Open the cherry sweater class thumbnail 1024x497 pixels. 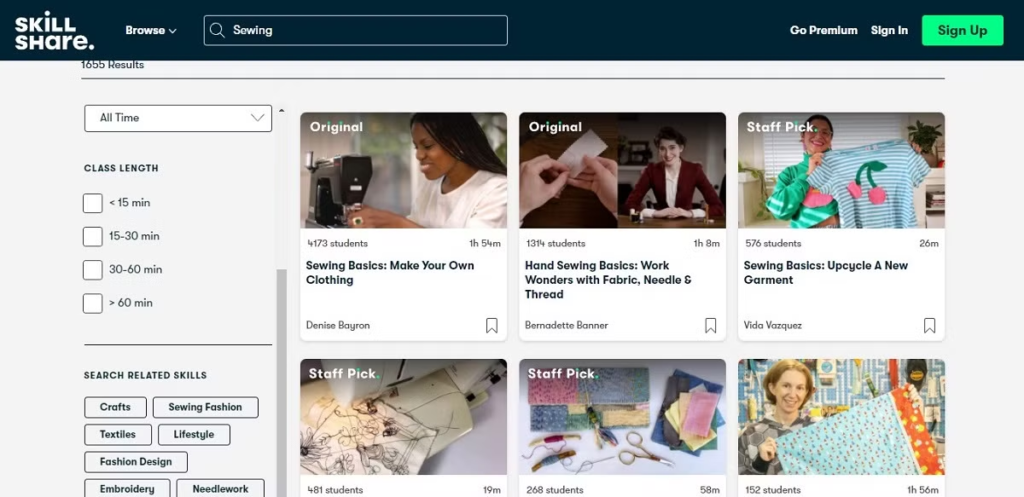click(x=841, y=170)
